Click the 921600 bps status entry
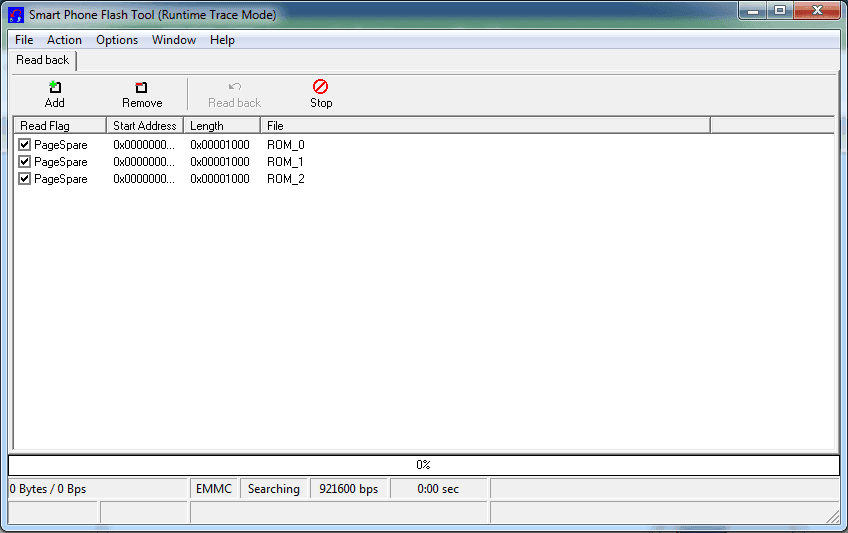The width and height of the screenshot is (848, 533). pos(348,489)
